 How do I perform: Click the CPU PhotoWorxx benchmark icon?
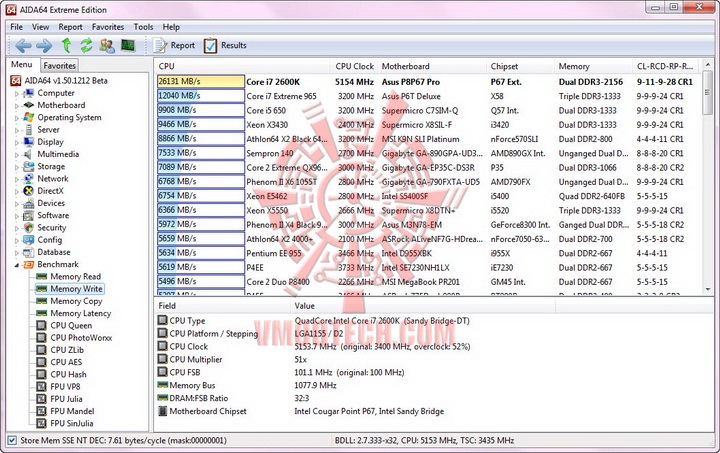[x=41, y=338]
